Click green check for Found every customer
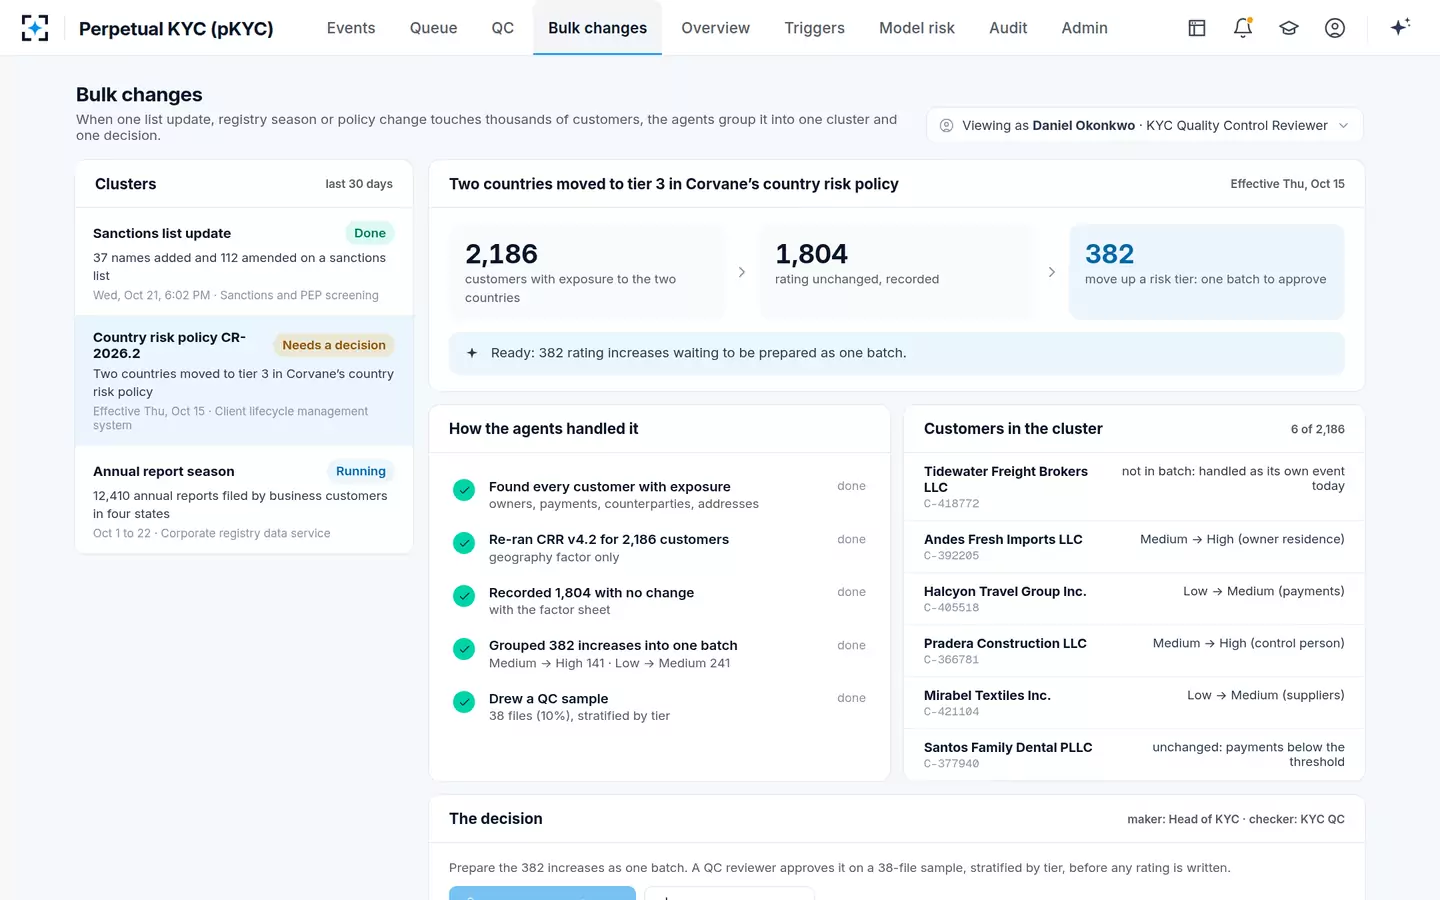 pyautogui.click(x=464, y=490)
